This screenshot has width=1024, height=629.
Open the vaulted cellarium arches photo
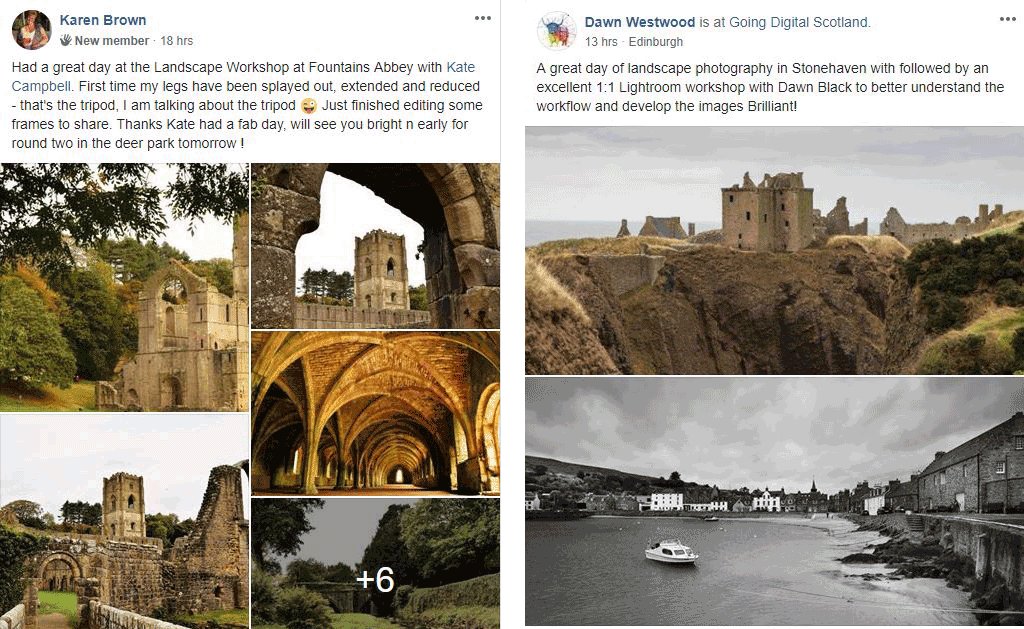click(376, 413)
